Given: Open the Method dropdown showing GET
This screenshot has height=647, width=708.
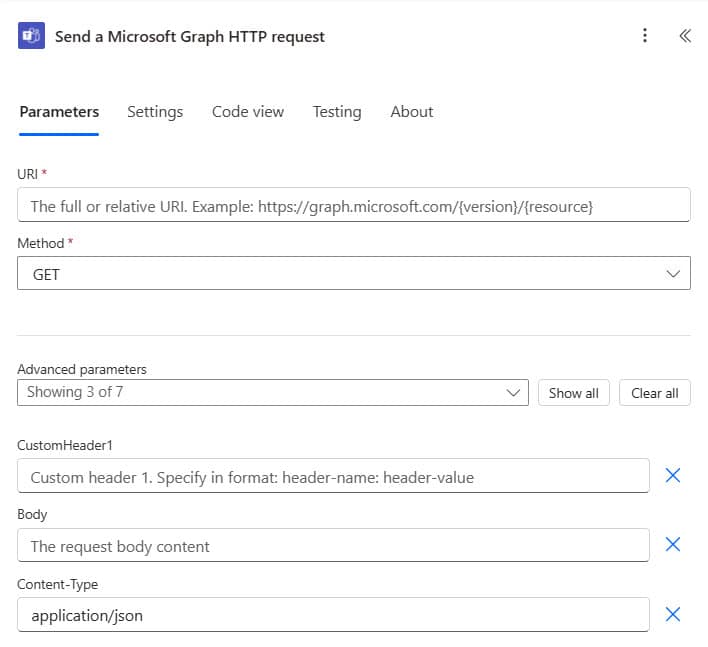Looking at the screenshot, I should tap(354, 274).
